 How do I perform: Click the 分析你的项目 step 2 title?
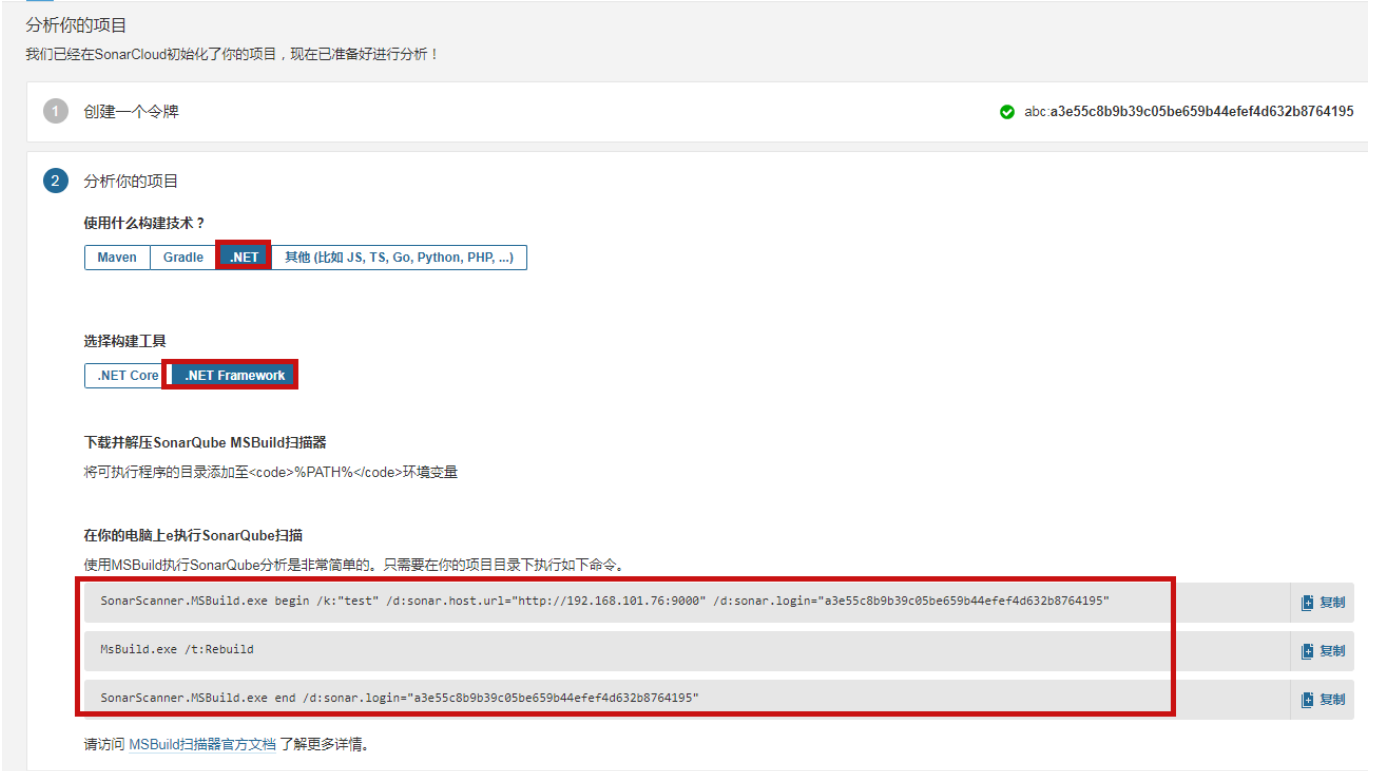tap(131, 181)
